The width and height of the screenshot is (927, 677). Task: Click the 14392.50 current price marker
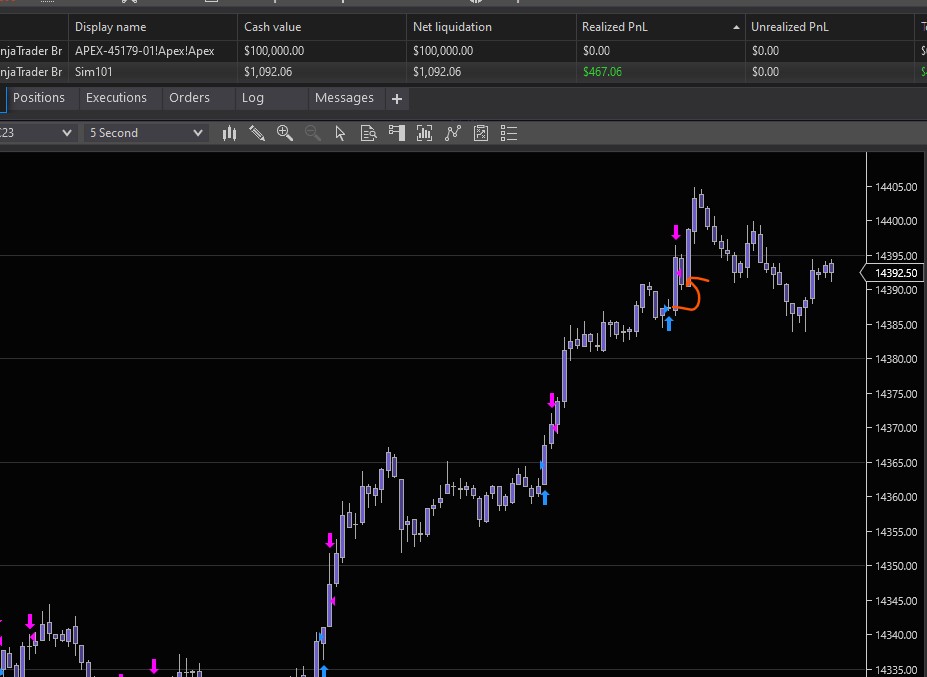coord(895,273)
